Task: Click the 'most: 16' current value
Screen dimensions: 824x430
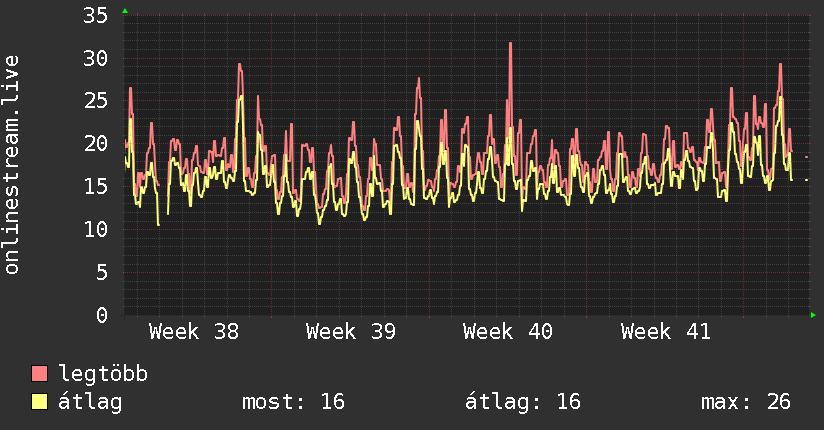Action: (x=293, y=402)
